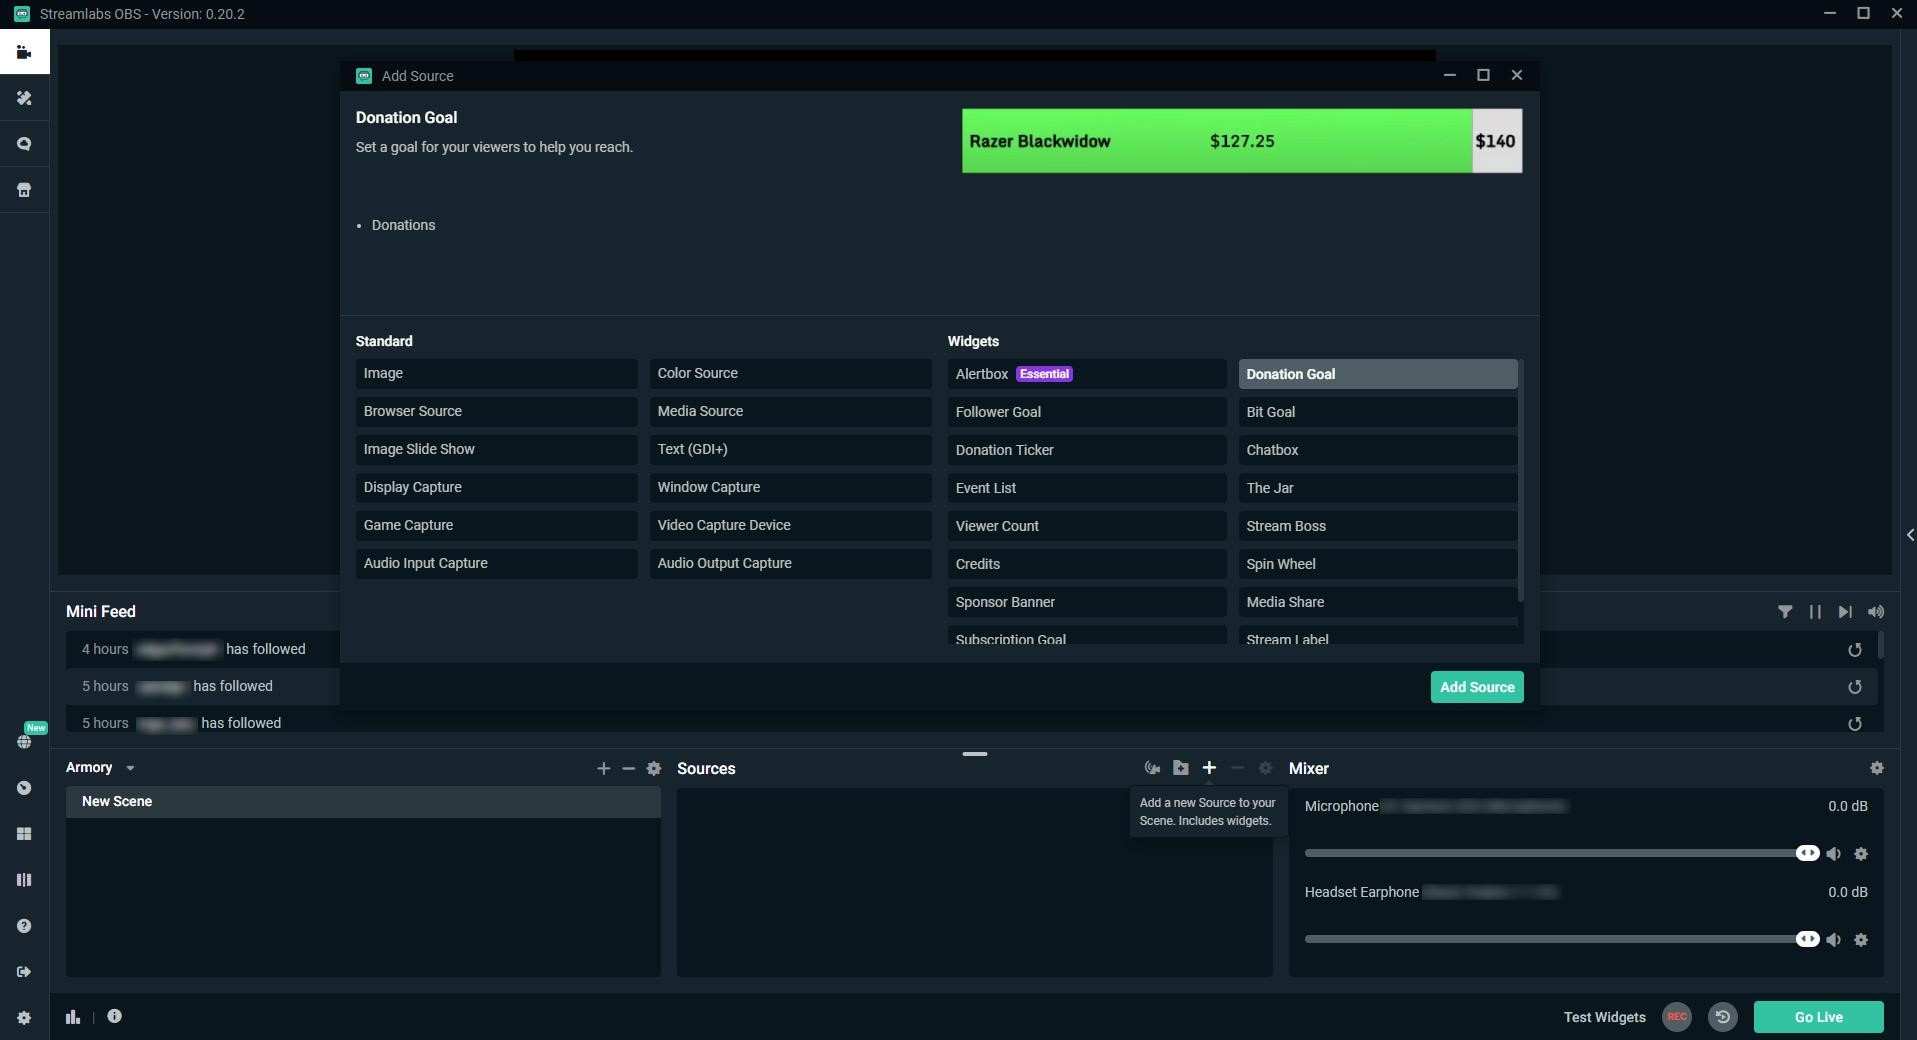Skip the current alert in Mini Feed
Screen dimensions: 1917x1040
point(1845,611)
